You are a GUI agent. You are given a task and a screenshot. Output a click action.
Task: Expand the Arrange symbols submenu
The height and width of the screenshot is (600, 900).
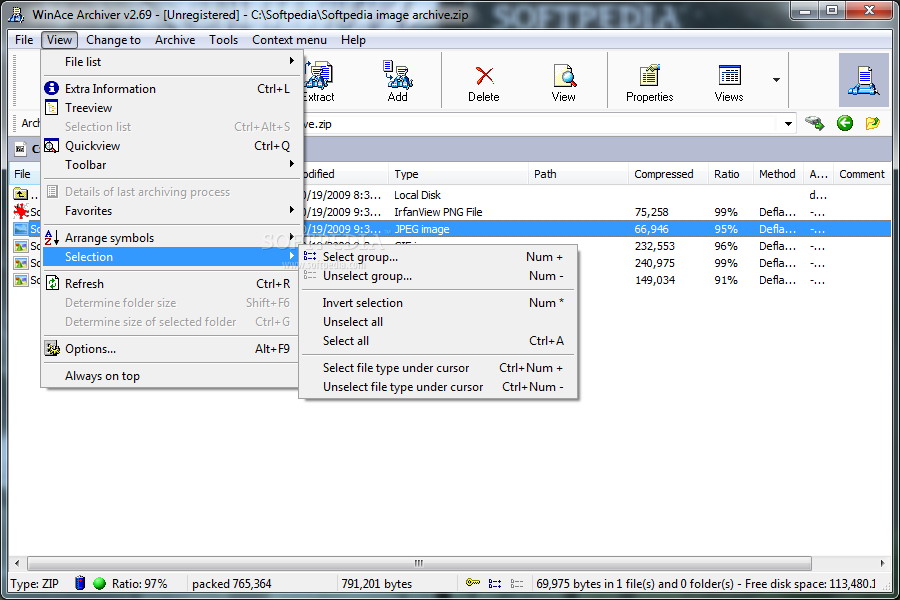[170, 238]
